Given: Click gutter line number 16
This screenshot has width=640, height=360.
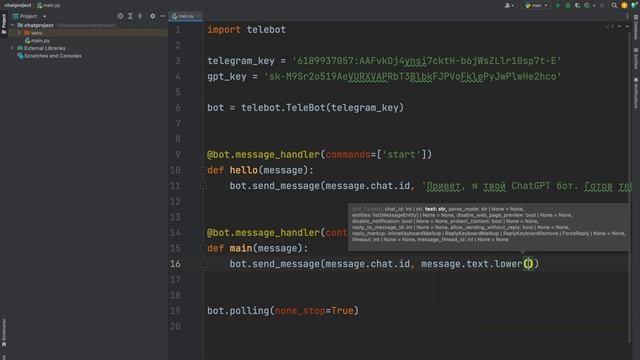Looking at the screenshot, I should pyautogui.click(x=176, y=264).
